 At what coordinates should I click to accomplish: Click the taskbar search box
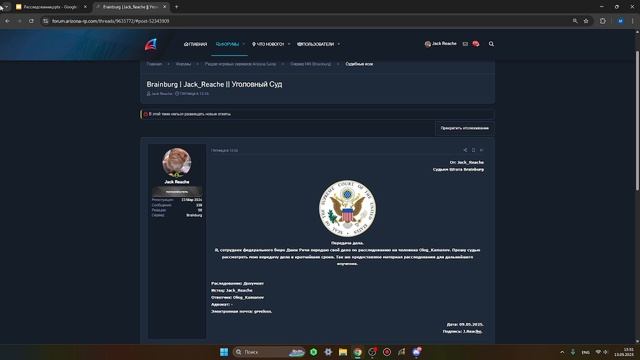click(269, 352)
